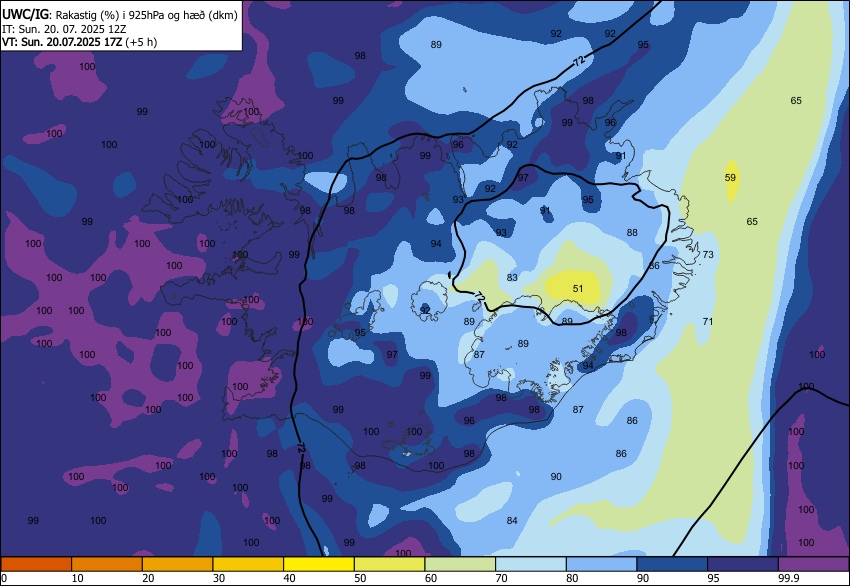Click the humidity value 59 in the yellow spot

click(730, 177)
